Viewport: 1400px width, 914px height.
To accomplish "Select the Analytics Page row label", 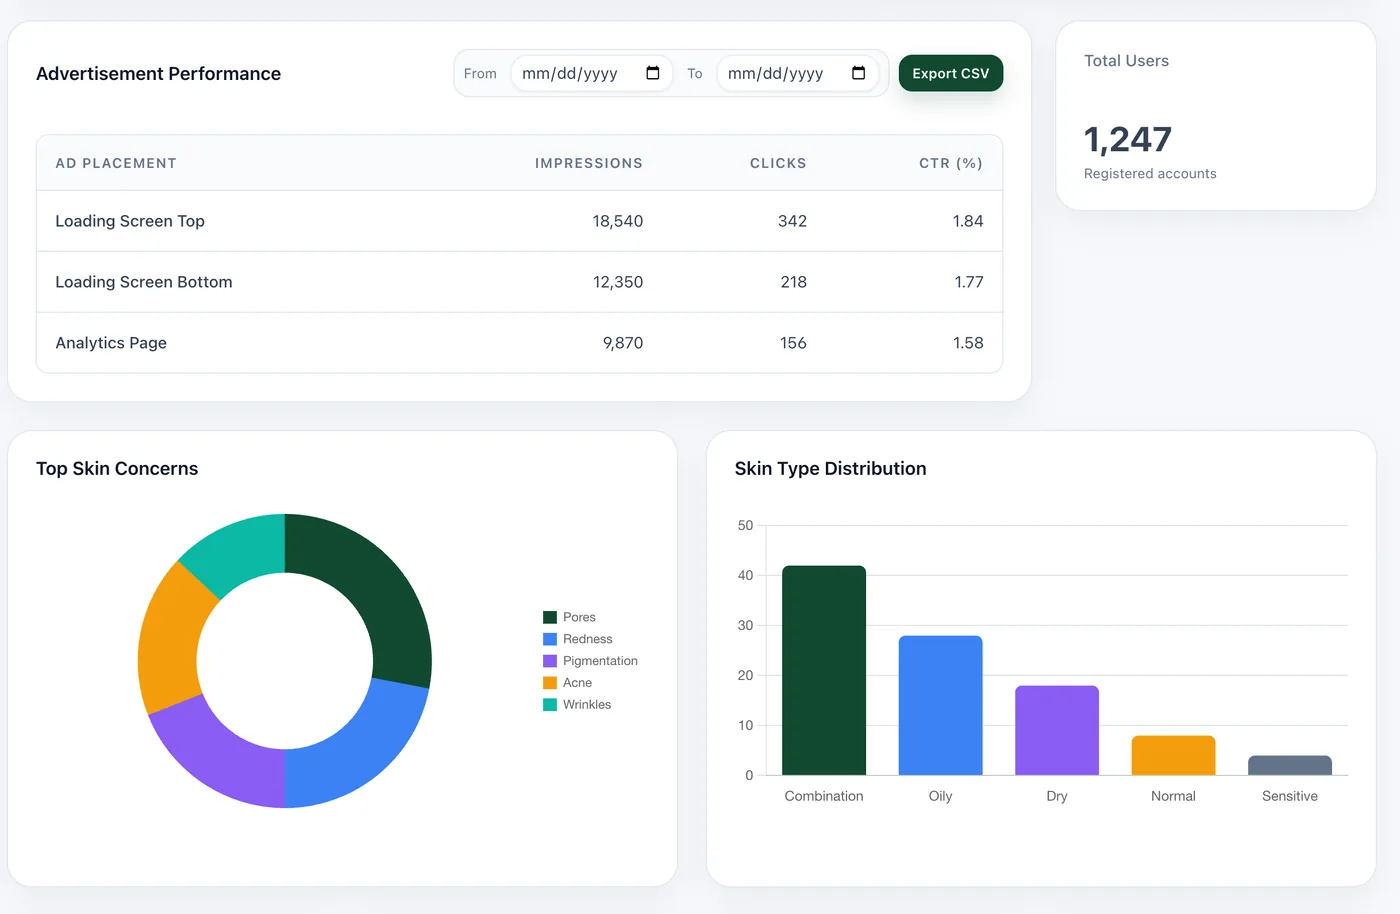I will 111,343.
